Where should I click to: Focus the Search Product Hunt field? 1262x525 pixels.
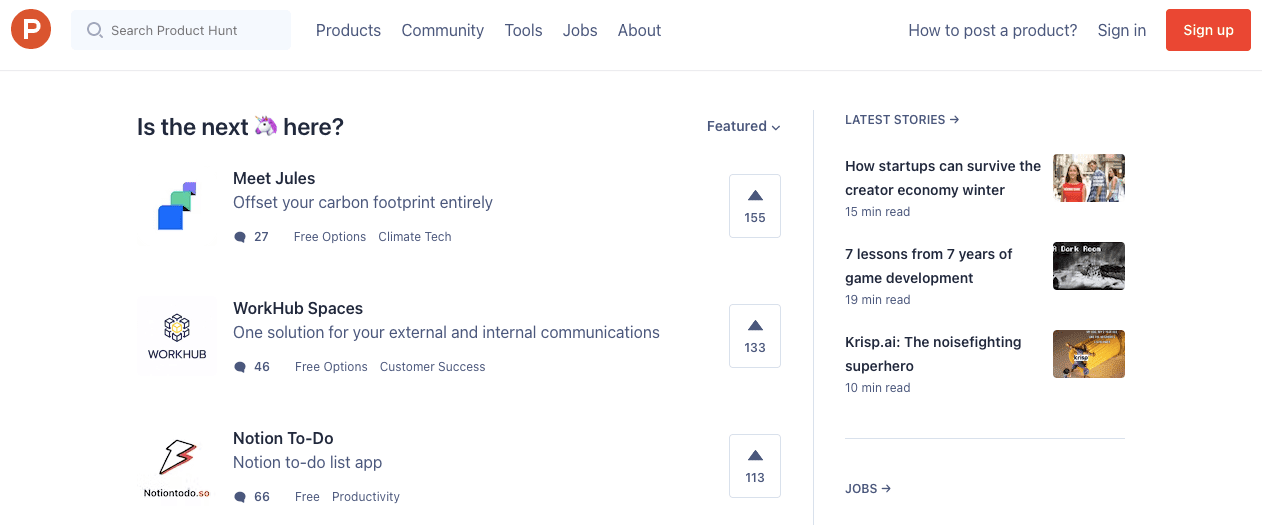coord(181,30)
